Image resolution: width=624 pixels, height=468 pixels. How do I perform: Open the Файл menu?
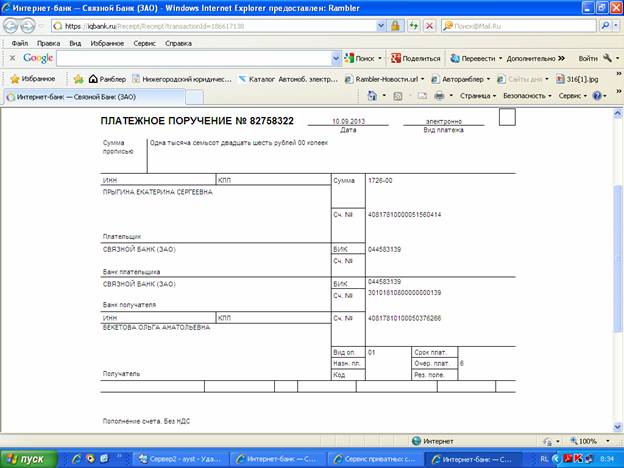[20, 44]
